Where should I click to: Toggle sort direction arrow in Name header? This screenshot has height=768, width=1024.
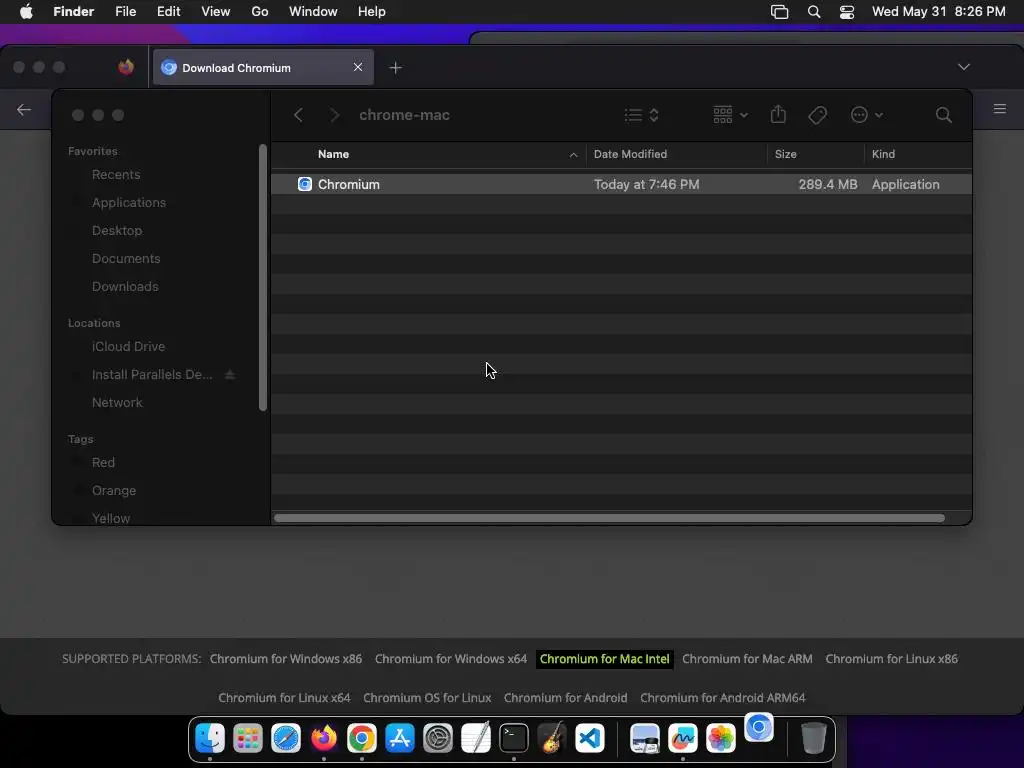click(573, 155)
